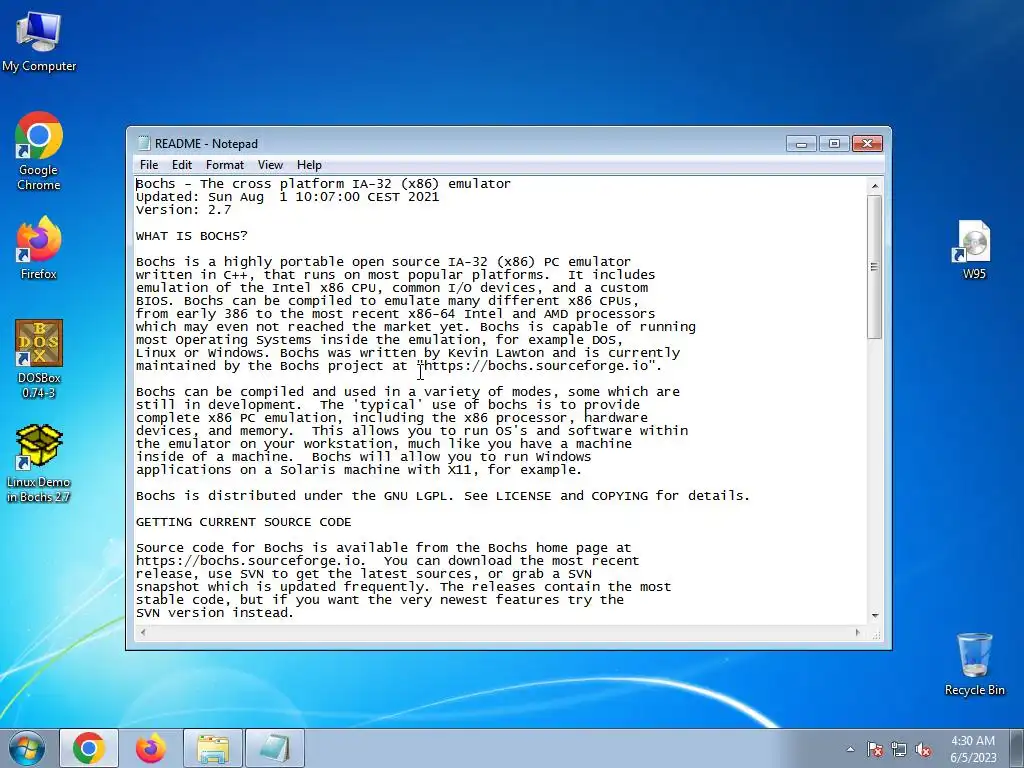Click the Notepad taskbar button
Image resolution: width=1024 pixels, height=768 pixels.
coord(275,748)
